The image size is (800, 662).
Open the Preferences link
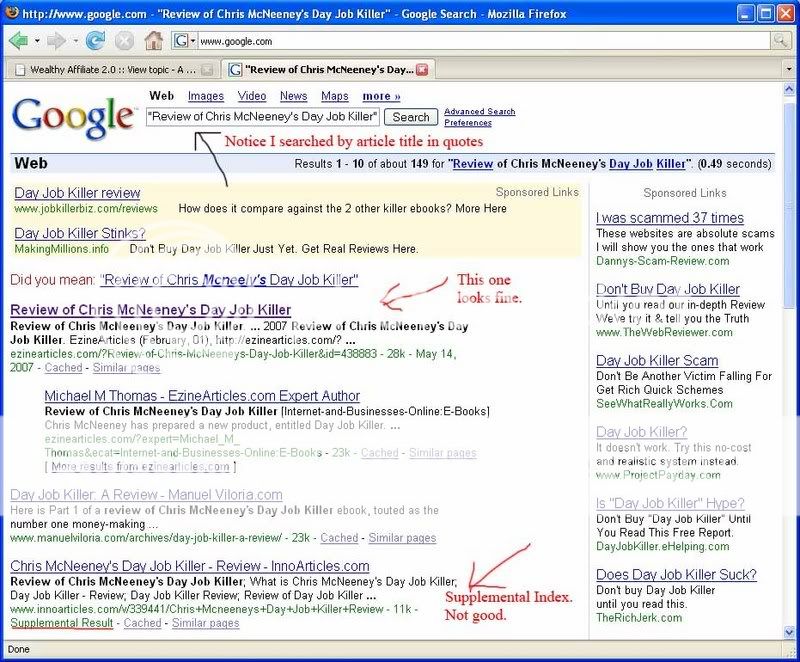coord(468,122)
